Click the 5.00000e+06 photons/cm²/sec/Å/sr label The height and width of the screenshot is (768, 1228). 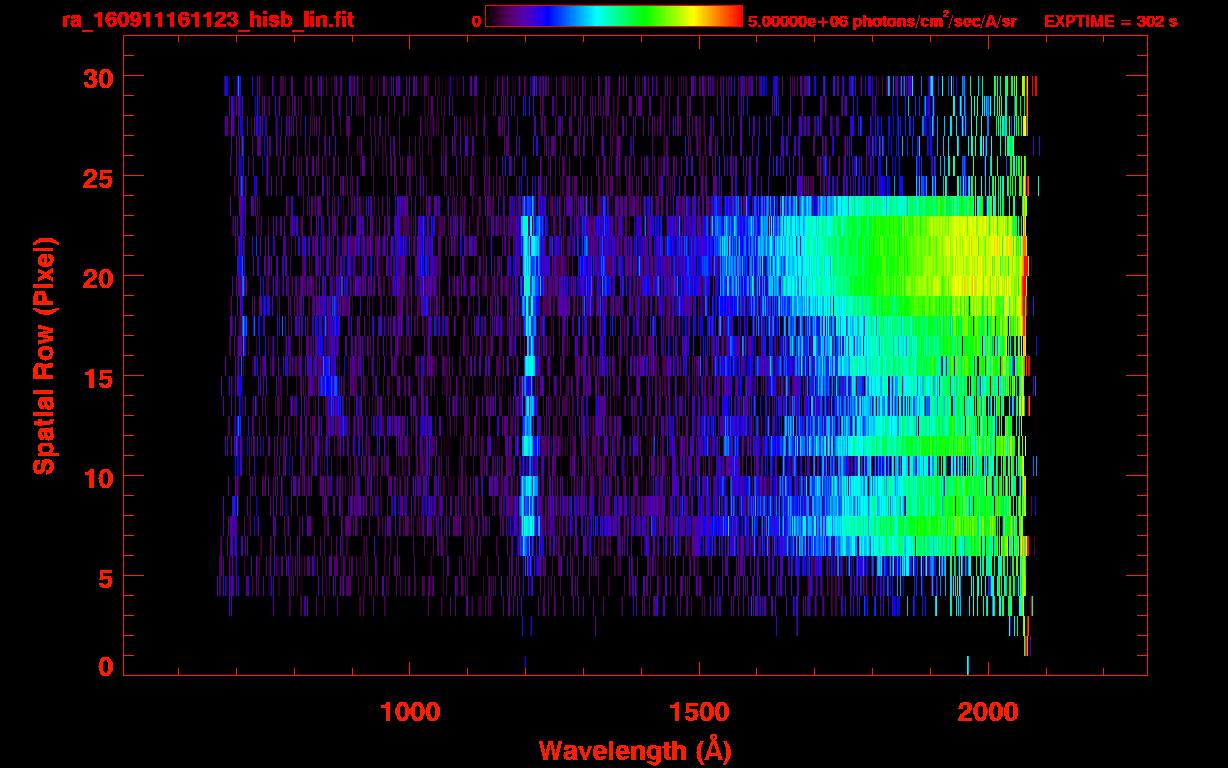[882, 20]
